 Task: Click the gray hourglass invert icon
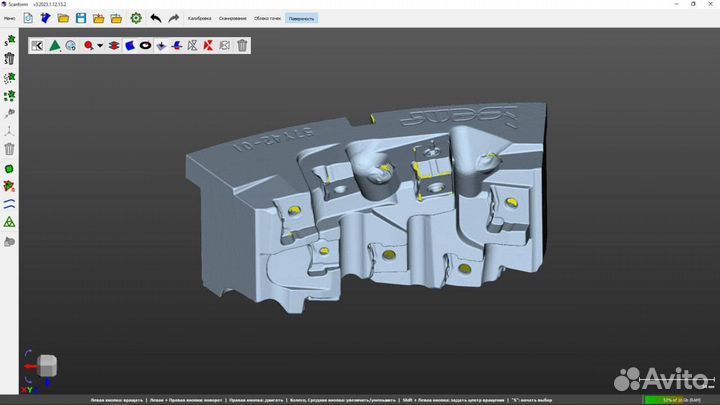coord(192,45)
